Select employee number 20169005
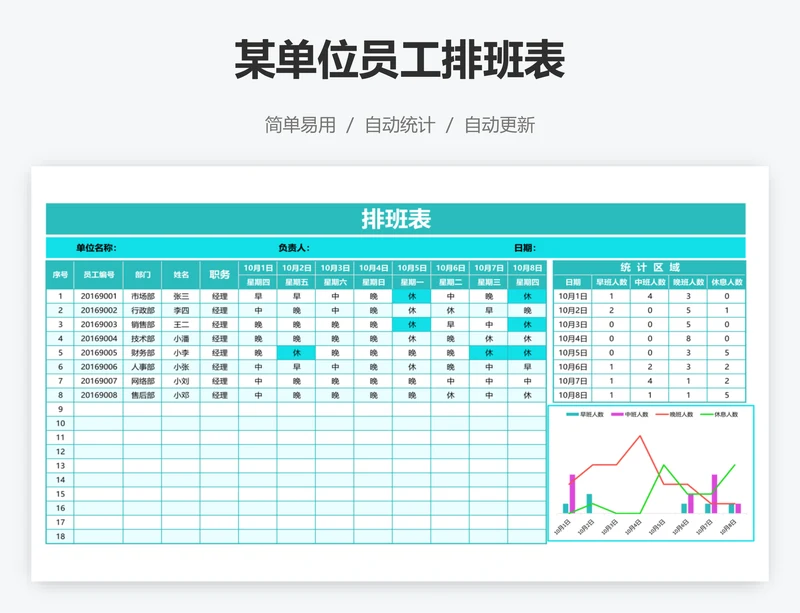 [x=98, y=353]
